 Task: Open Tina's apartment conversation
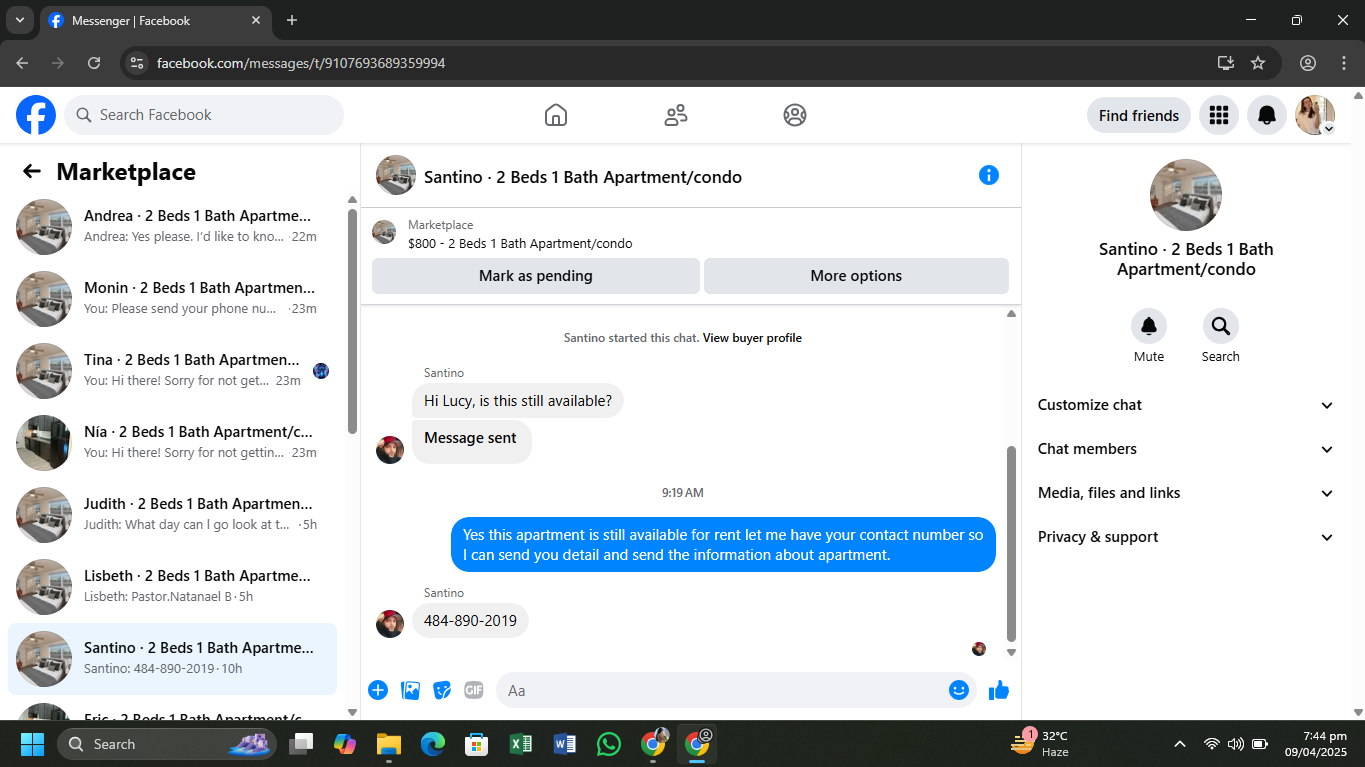coord(172,371)
